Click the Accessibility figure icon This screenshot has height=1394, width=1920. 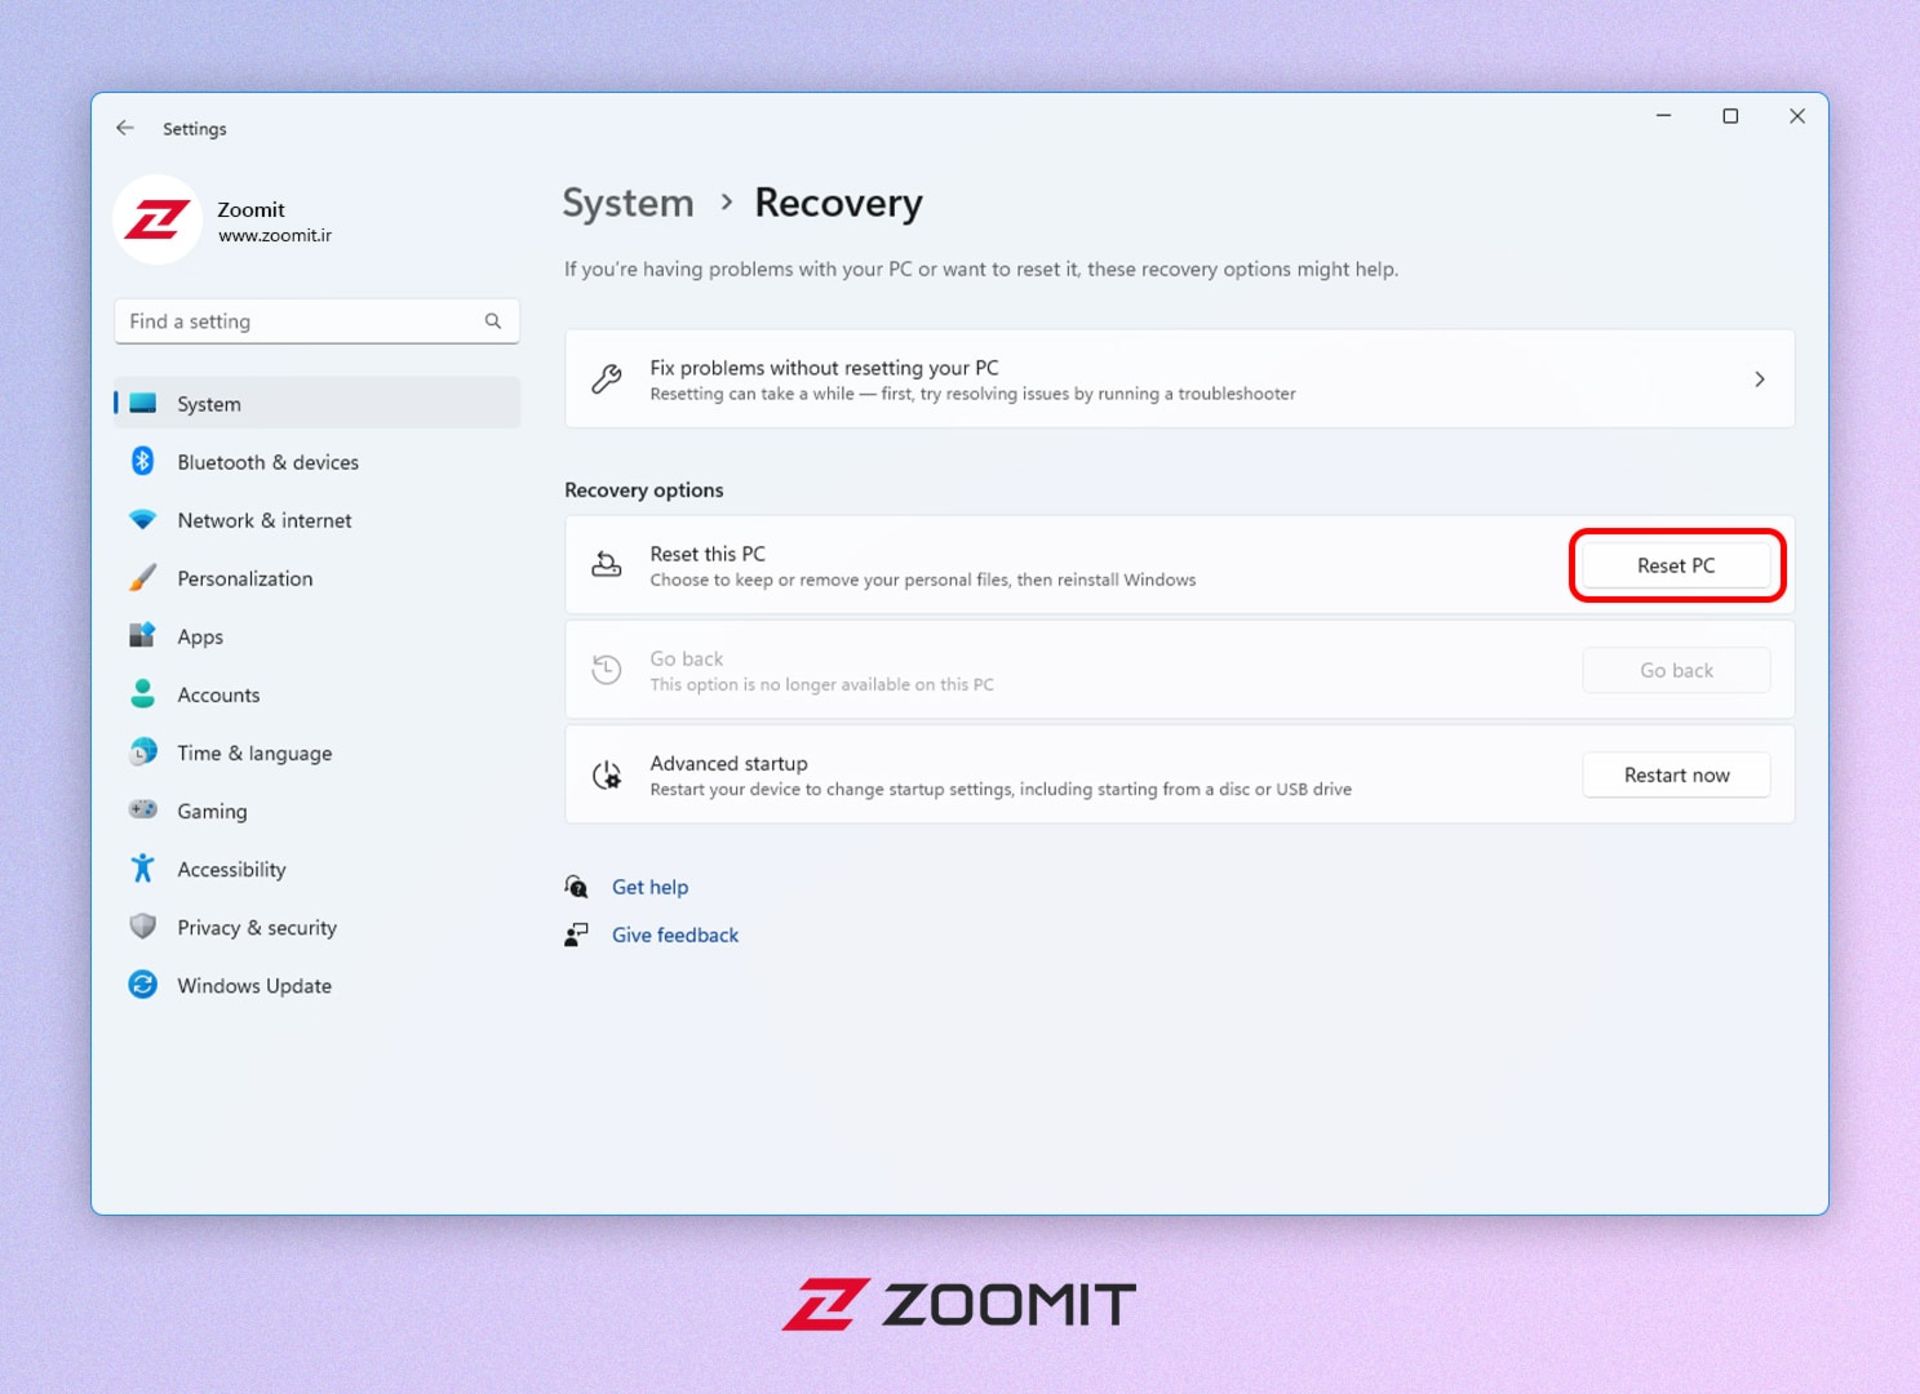tap(143, 868)
